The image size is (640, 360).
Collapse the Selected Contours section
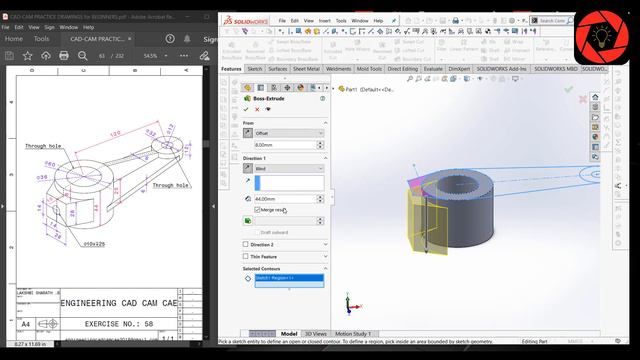[x=325, y=269]
